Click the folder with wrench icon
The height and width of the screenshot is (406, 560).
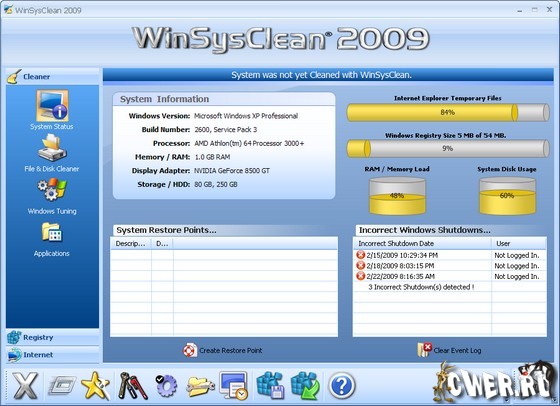click(200, 386)
